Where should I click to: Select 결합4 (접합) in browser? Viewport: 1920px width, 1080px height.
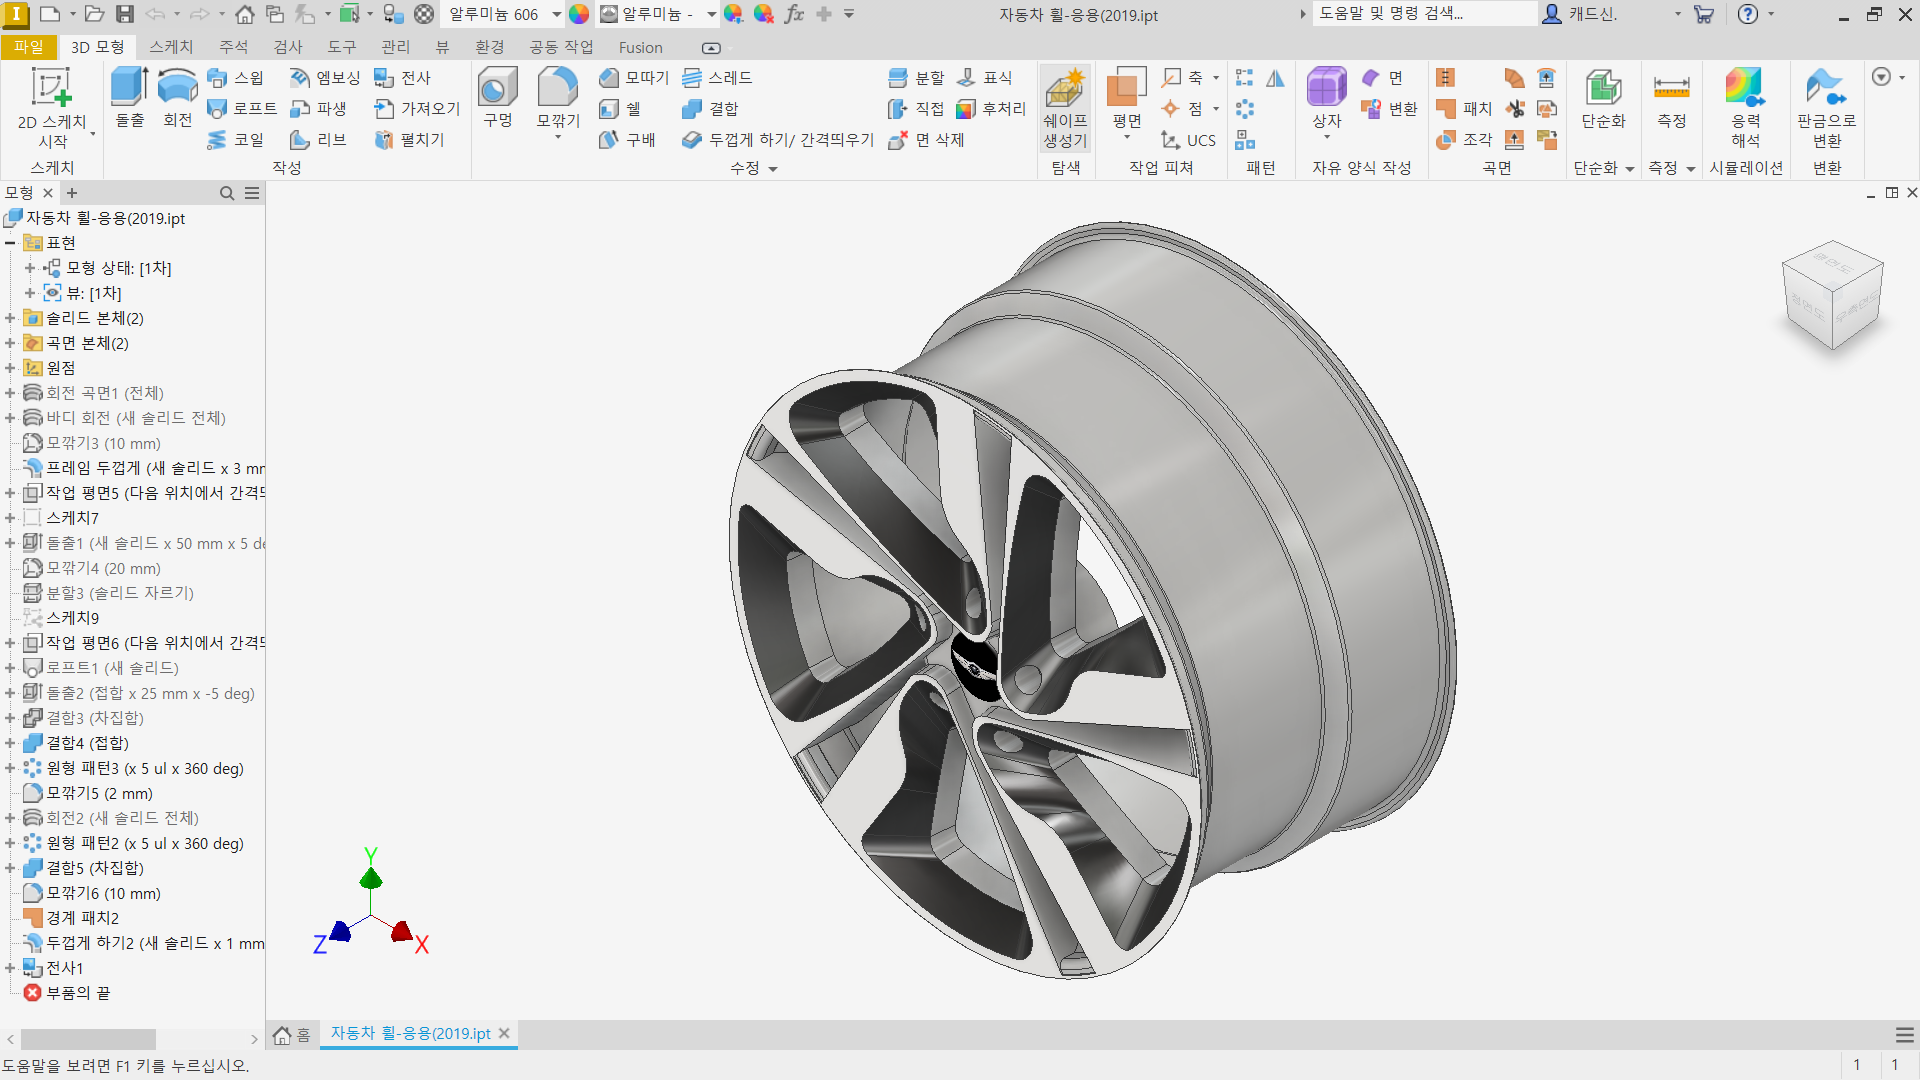[x=76, y=743]
